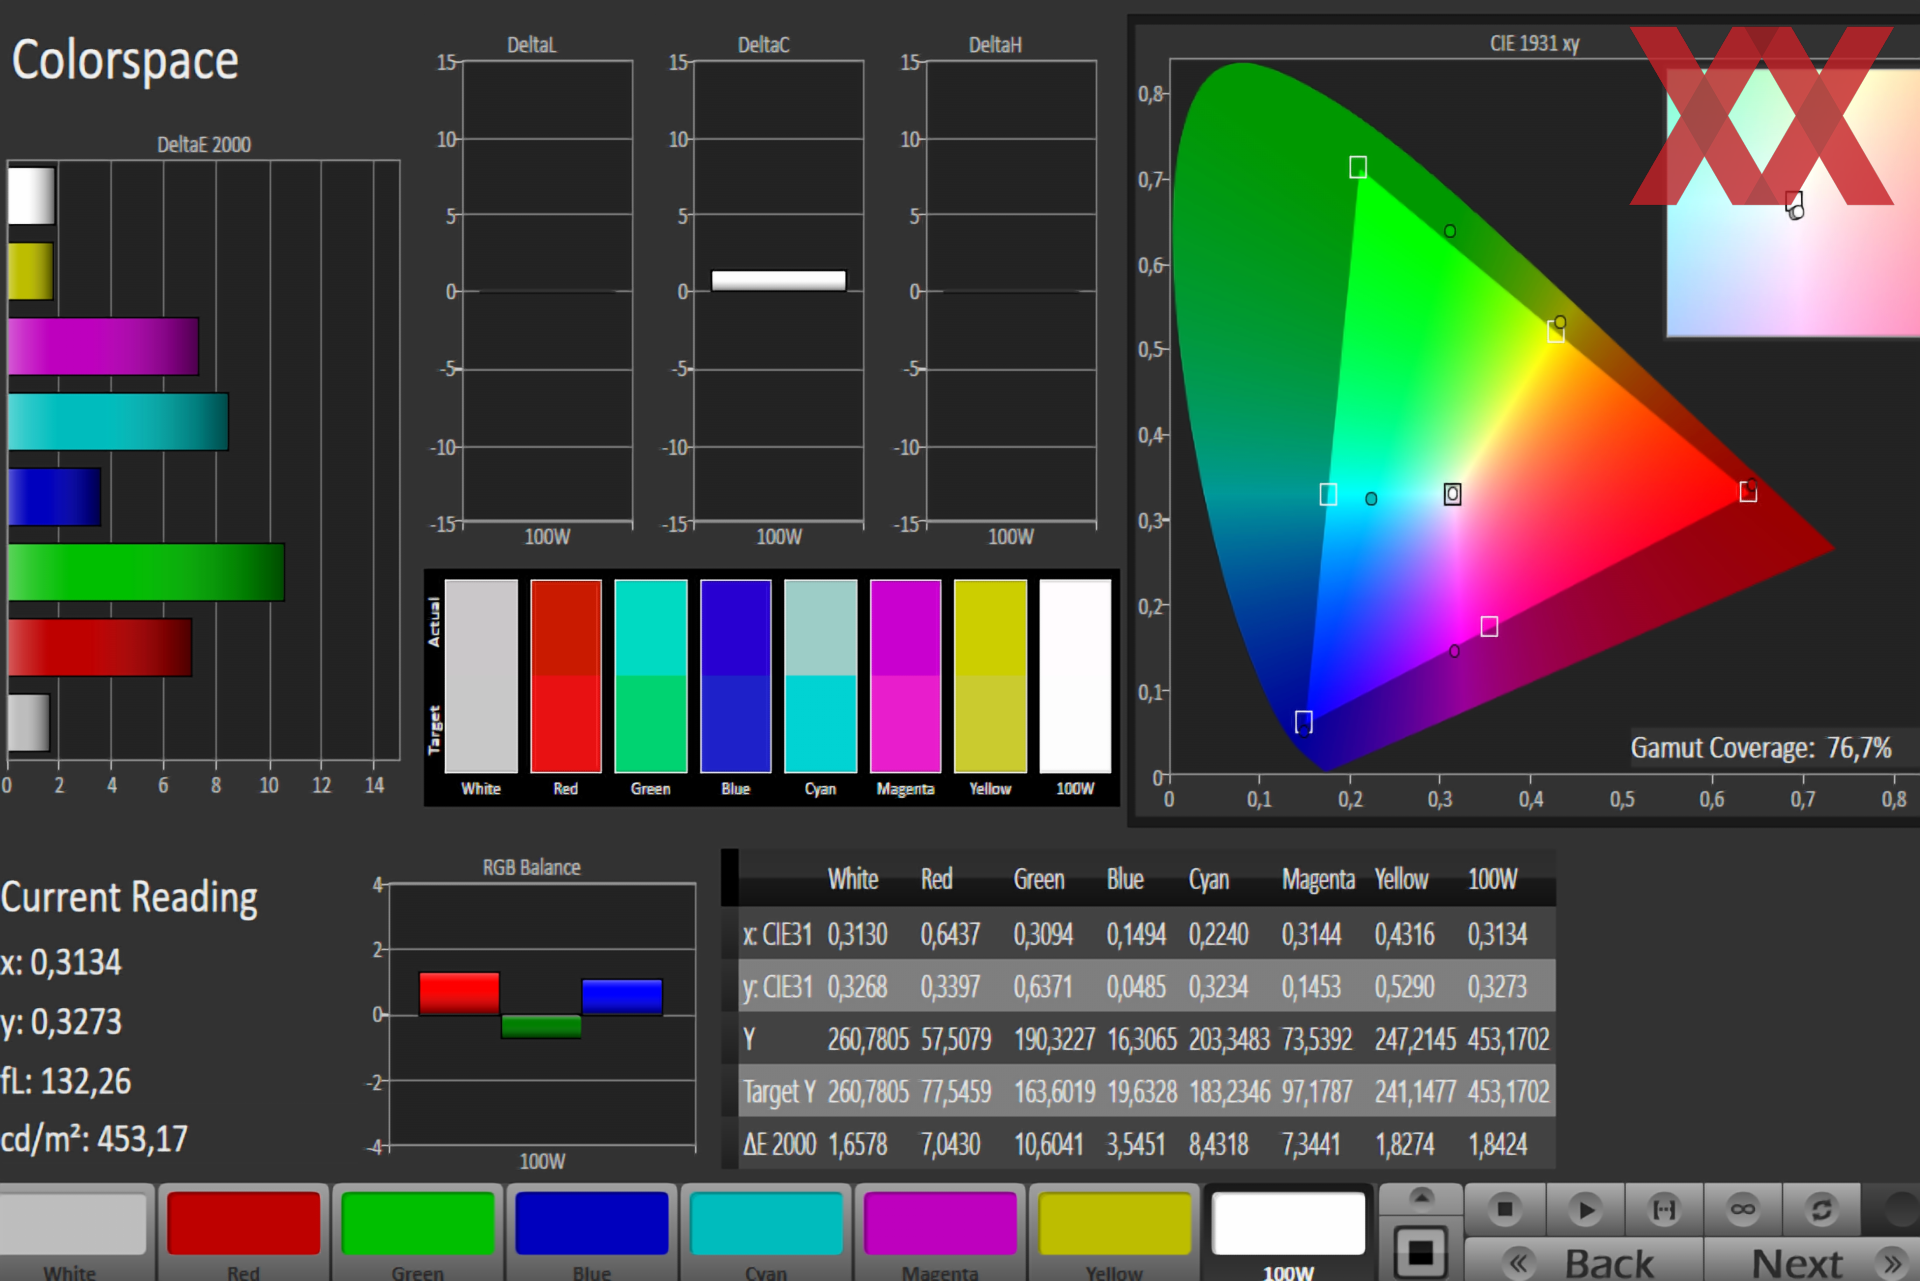Viewport: 1920px width, 1281px height.
Task: Click the 'fL: 132,26' reading
Action: tap(66, 1081)
